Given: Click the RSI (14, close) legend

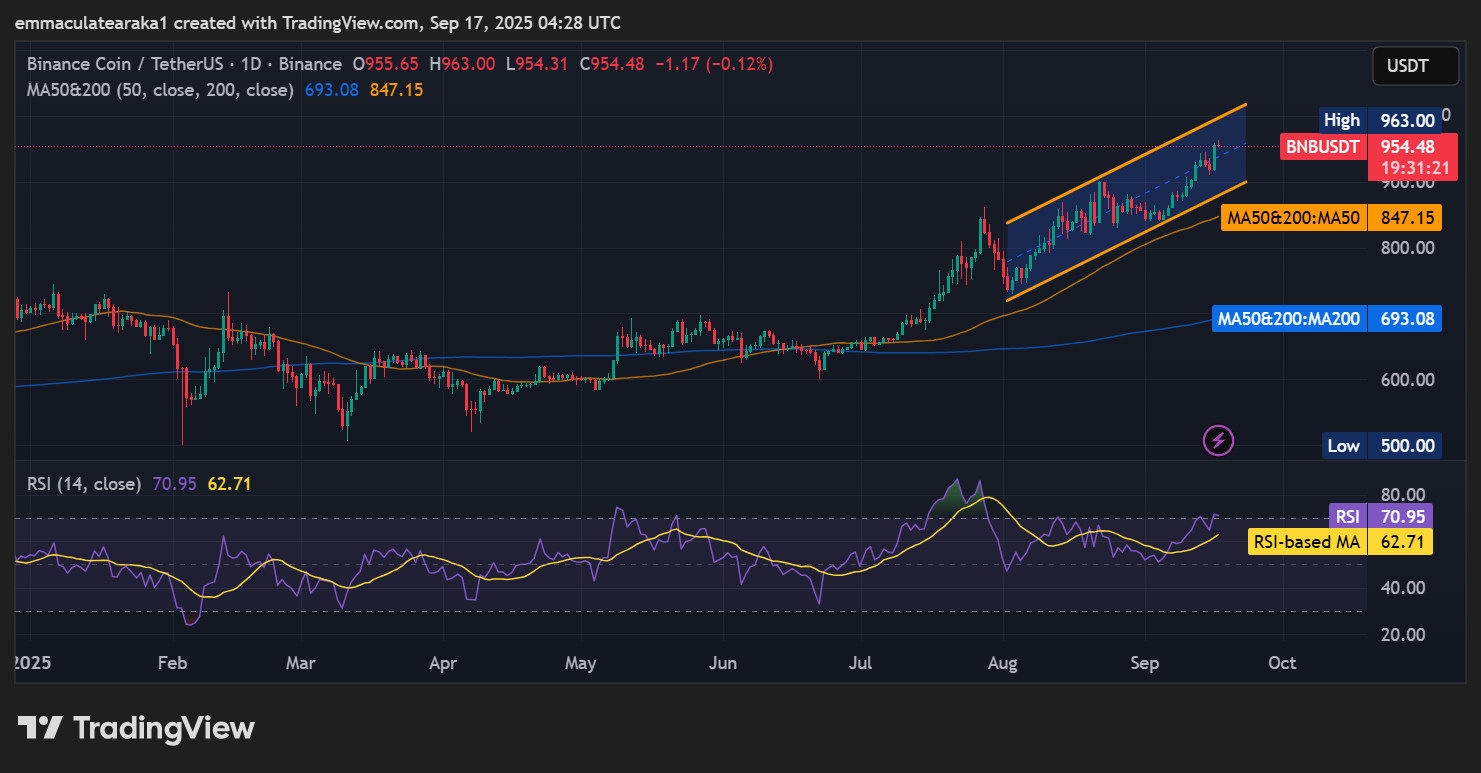Looking at the screenshot, I should click(84, 484).
